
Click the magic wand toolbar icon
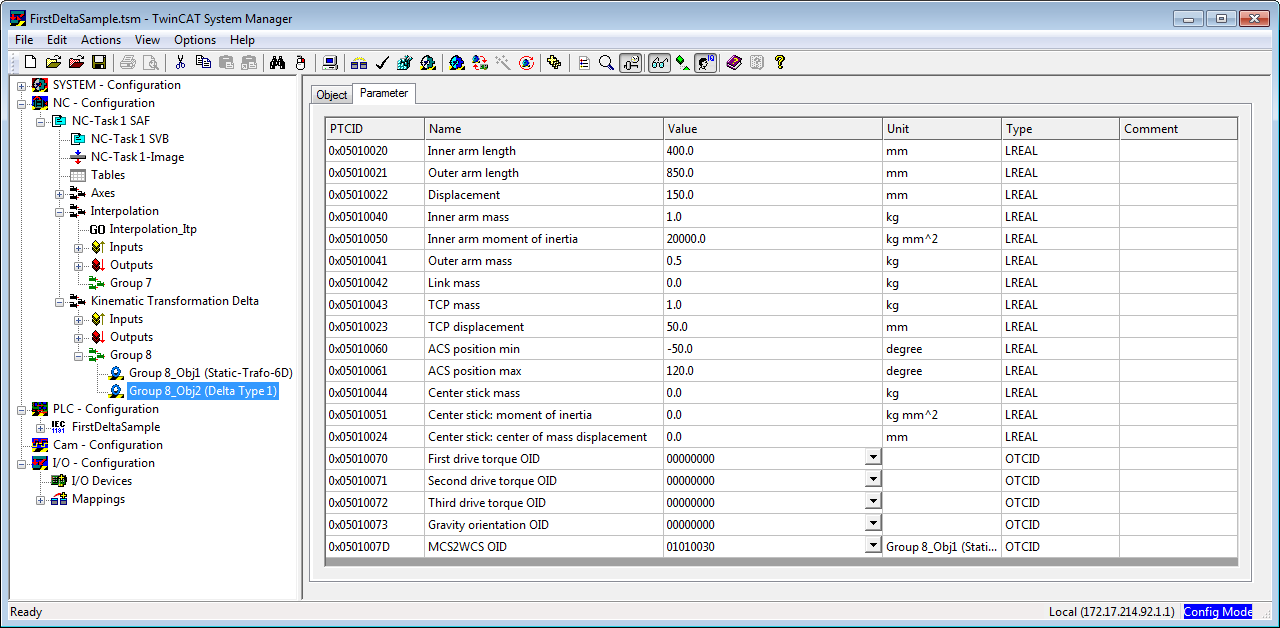click(x=503, y=62)
